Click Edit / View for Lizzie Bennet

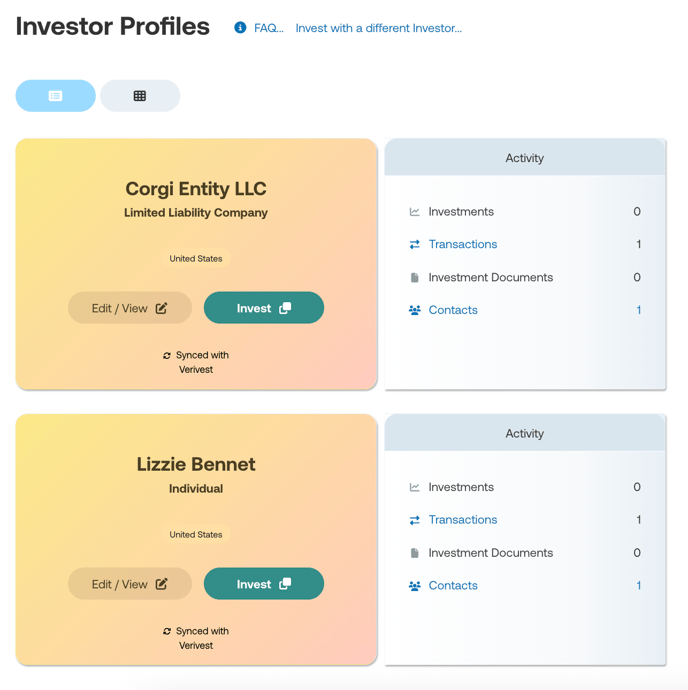click(x=130, y=584)
